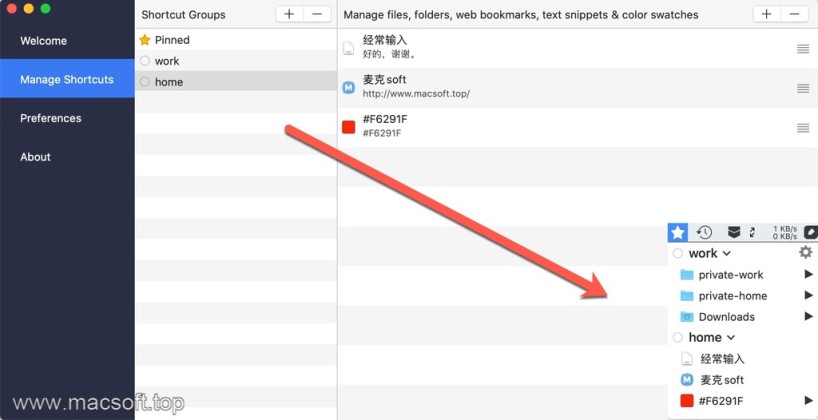The image size is (818, 420).
Task: Open the clock history icon in menu bar
Action: (x=705, y=232)
